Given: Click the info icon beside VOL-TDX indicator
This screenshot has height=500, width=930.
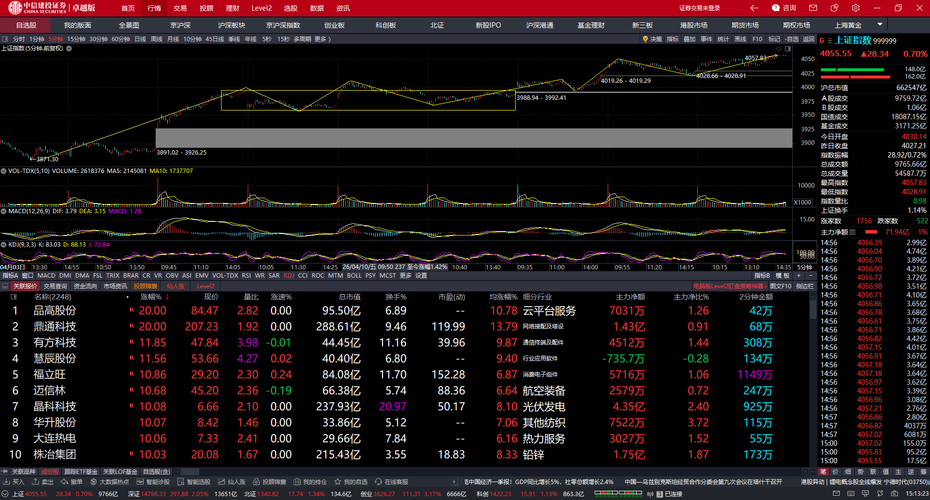Looking at the screenshot, I should coord(4,171).
